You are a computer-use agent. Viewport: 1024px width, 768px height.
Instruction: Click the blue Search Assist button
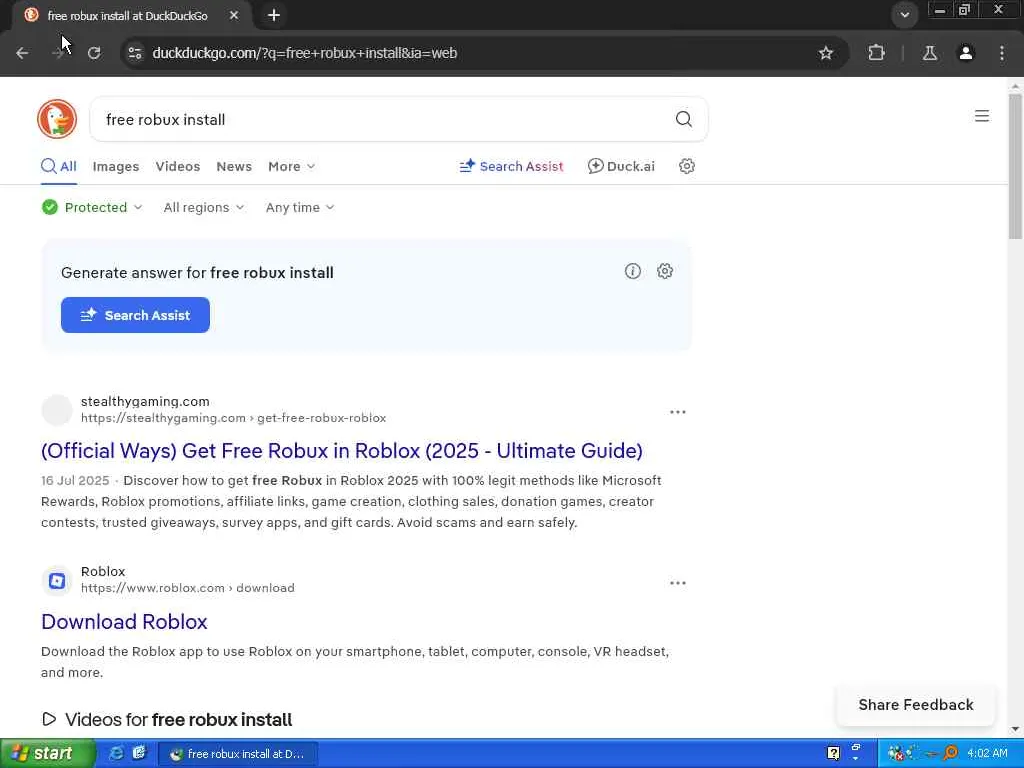(x=135, y=315)
